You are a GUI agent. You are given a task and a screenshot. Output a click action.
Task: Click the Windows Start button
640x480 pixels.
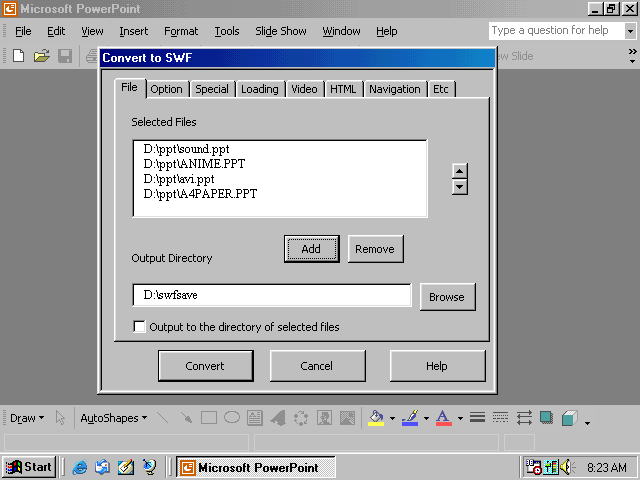29,467
